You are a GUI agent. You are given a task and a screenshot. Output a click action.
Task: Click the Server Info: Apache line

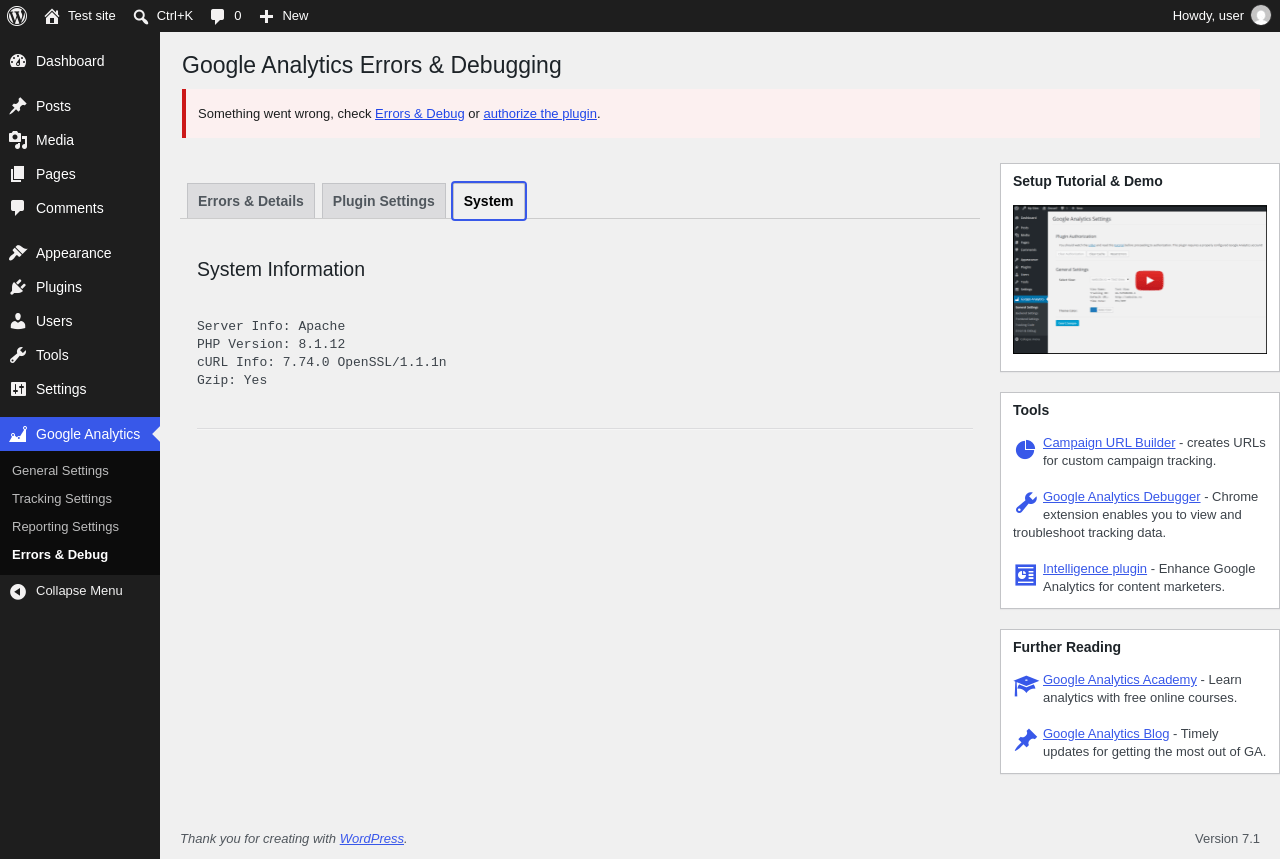point(271,326)
